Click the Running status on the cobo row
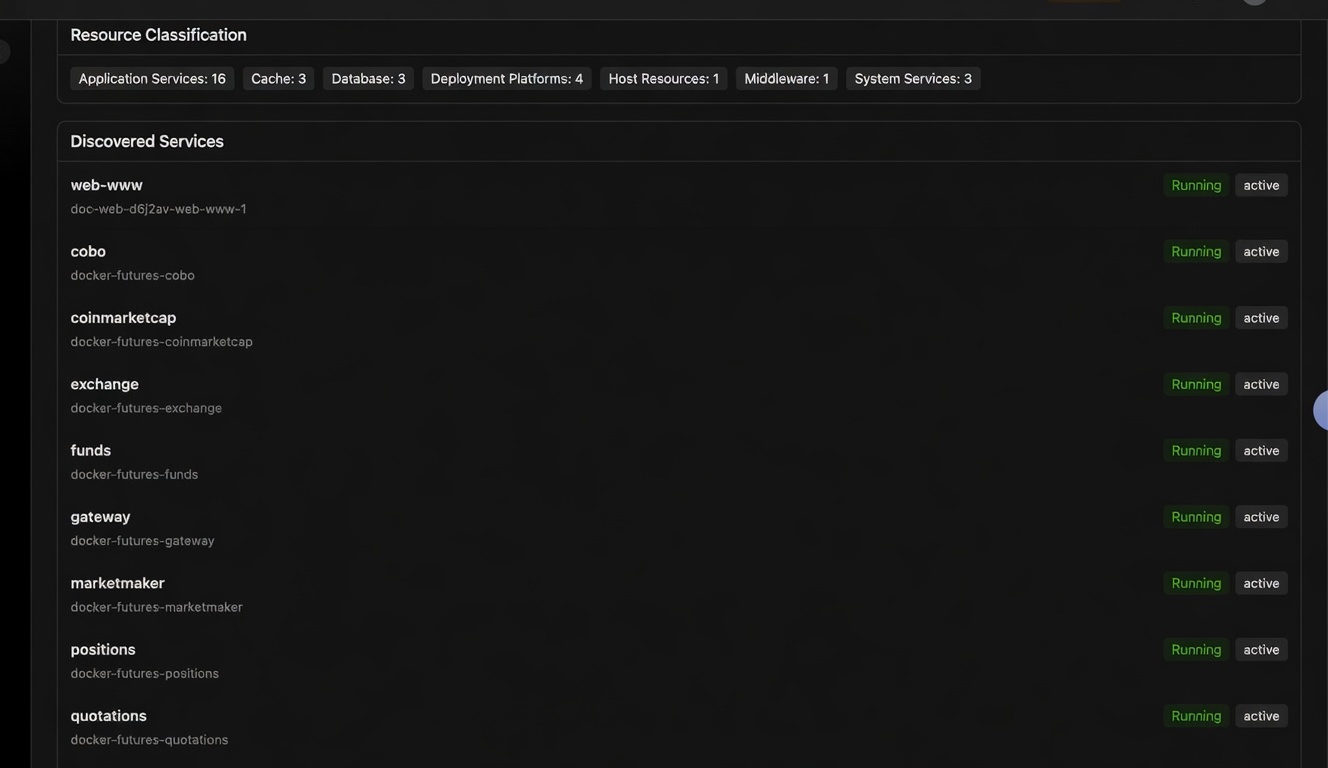1328x768 pixels. 1196,251
